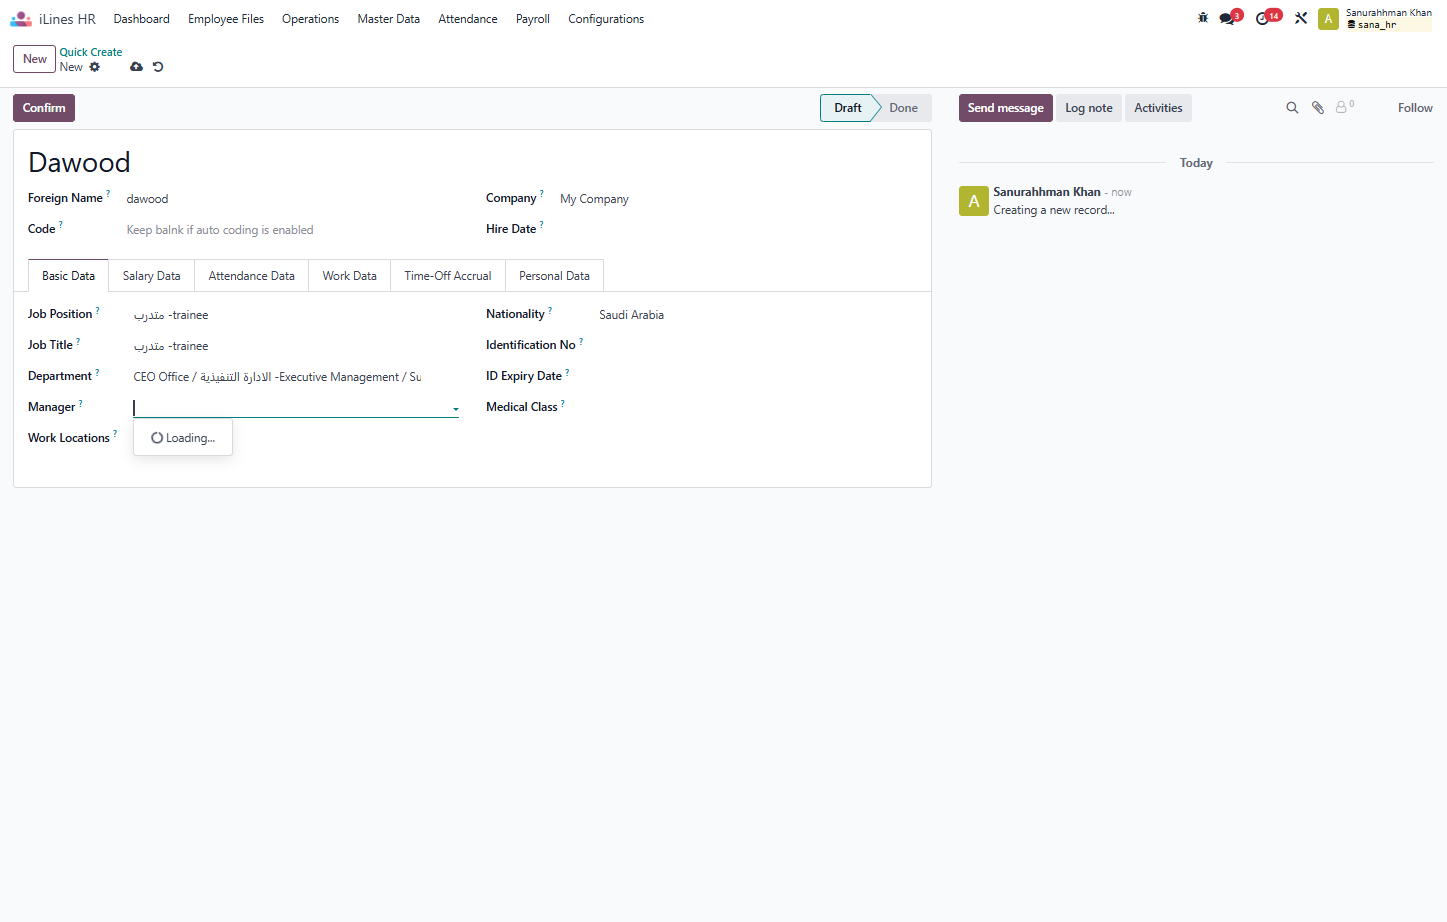Open the Operations menu

coord(310,19)
